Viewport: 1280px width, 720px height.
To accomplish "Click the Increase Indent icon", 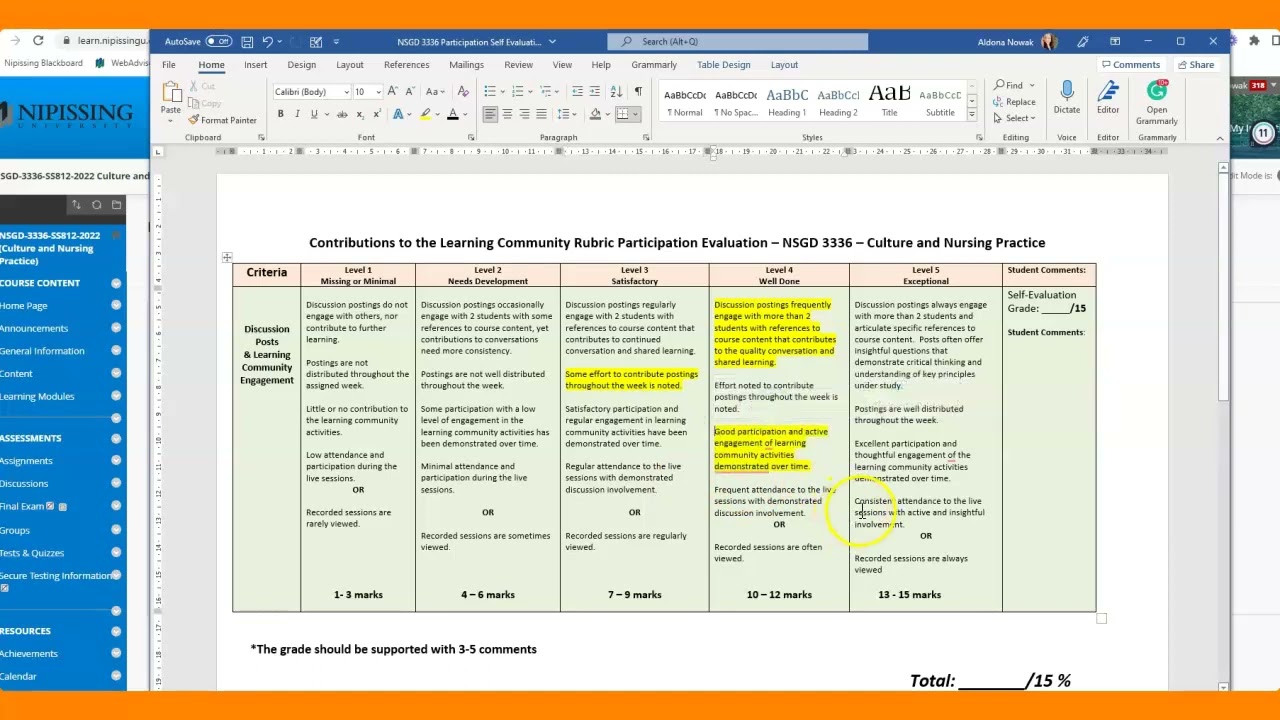I will (x=594, y=92).
